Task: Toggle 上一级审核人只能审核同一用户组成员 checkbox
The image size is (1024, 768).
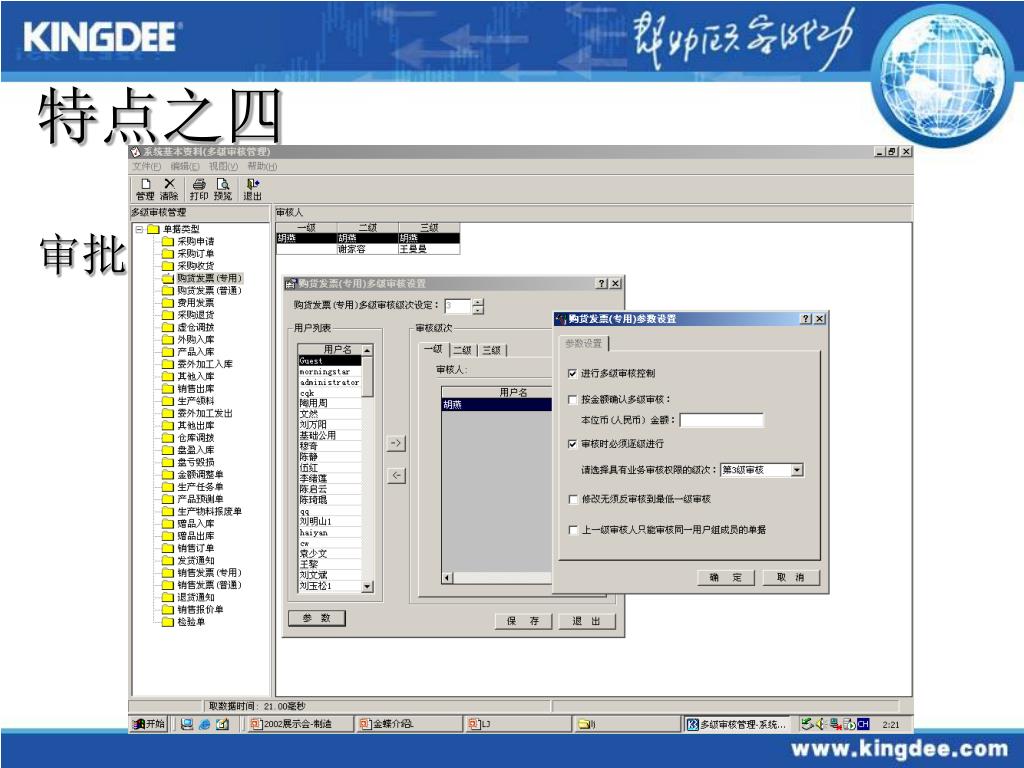Action: (x=573, y=530)
